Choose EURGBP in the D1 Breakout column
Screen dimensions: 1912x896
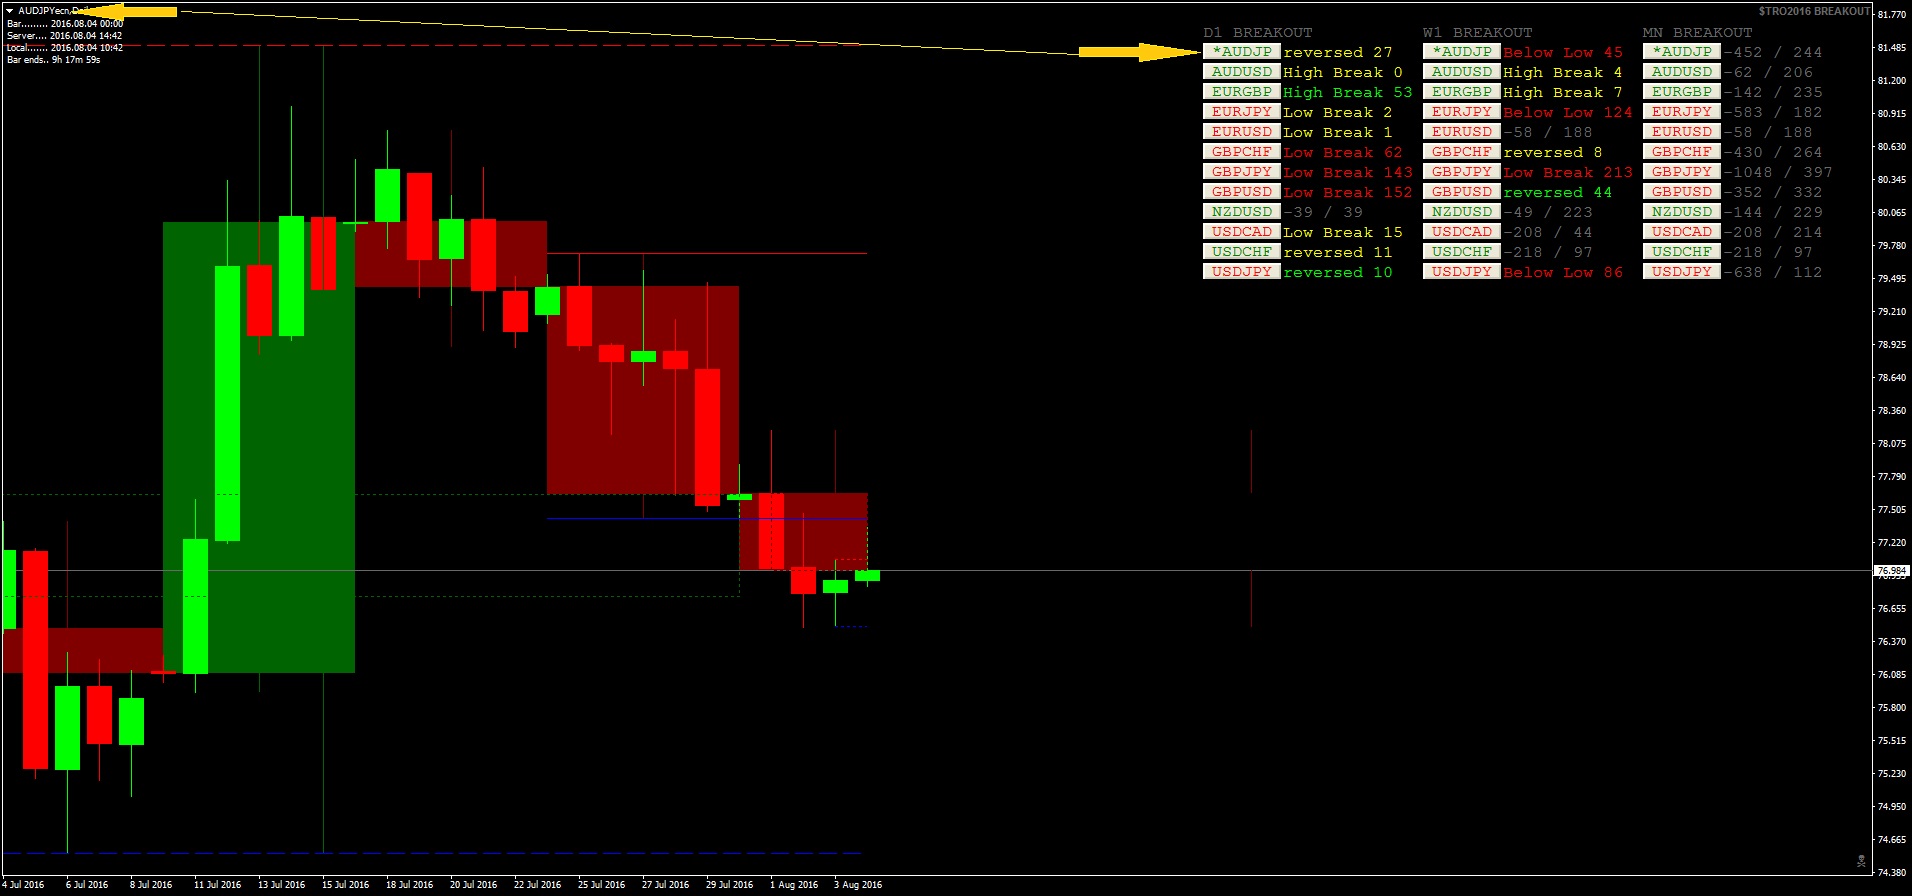pyautogui.click(x=1241, y=92)
